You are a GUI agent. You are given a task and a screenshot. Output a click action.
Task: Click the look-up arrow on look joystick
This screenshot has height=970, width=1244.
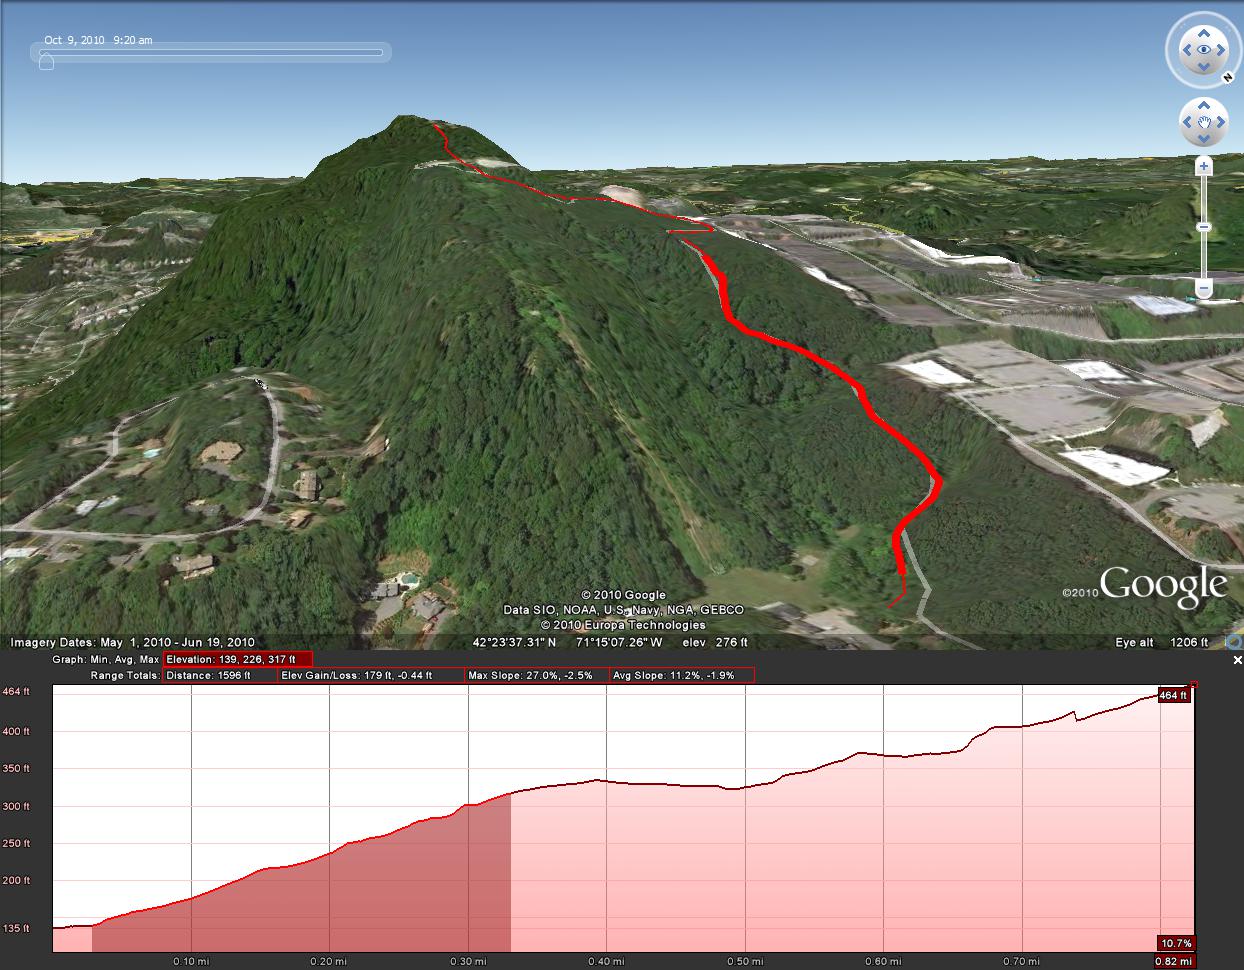click(x=1203, y=32)
